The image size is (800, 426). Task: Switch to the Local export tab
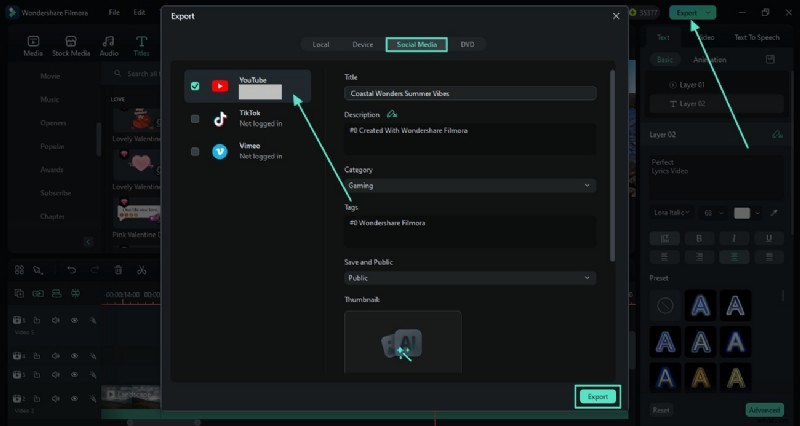pos(321,45)
